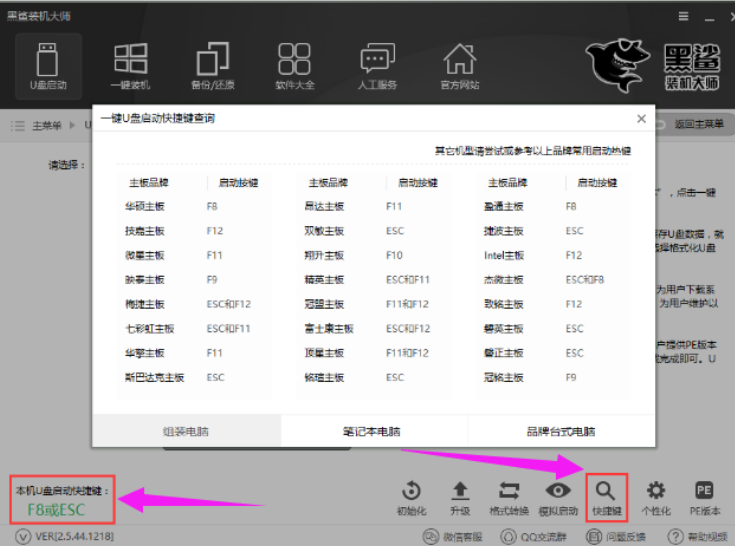The image size is (735, 546).
Task: Click the 七彩虹主板 row label
Action: click(x=150, y=329)
